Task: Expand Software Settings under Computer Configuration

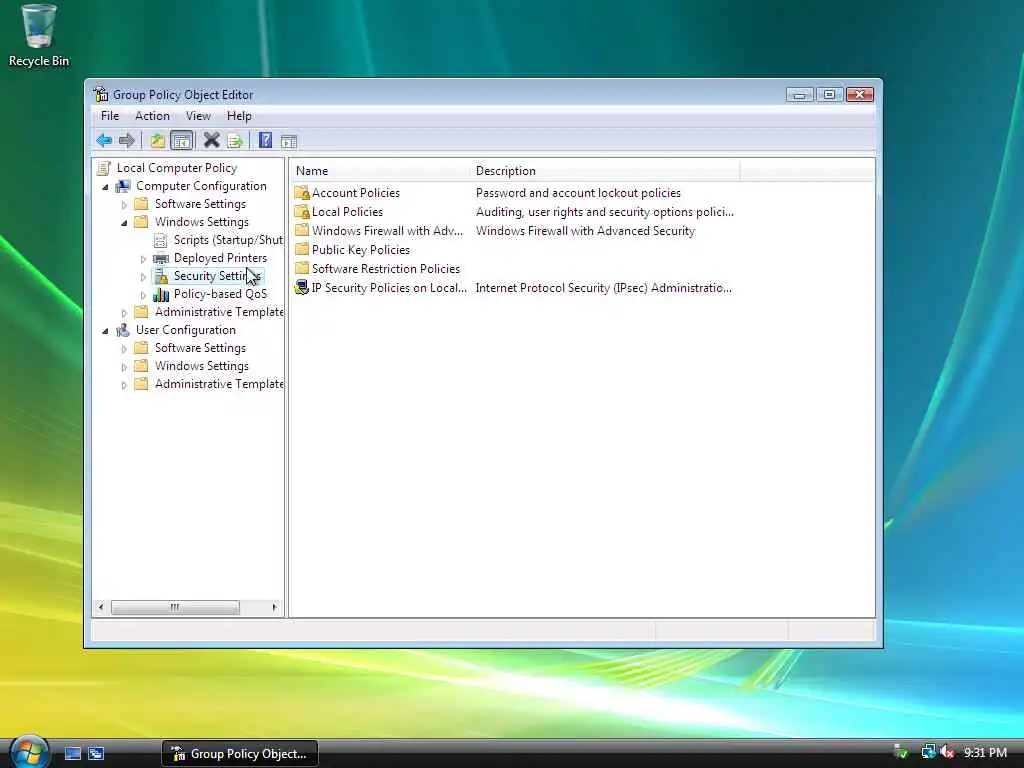Action: [x=124, y=205]
